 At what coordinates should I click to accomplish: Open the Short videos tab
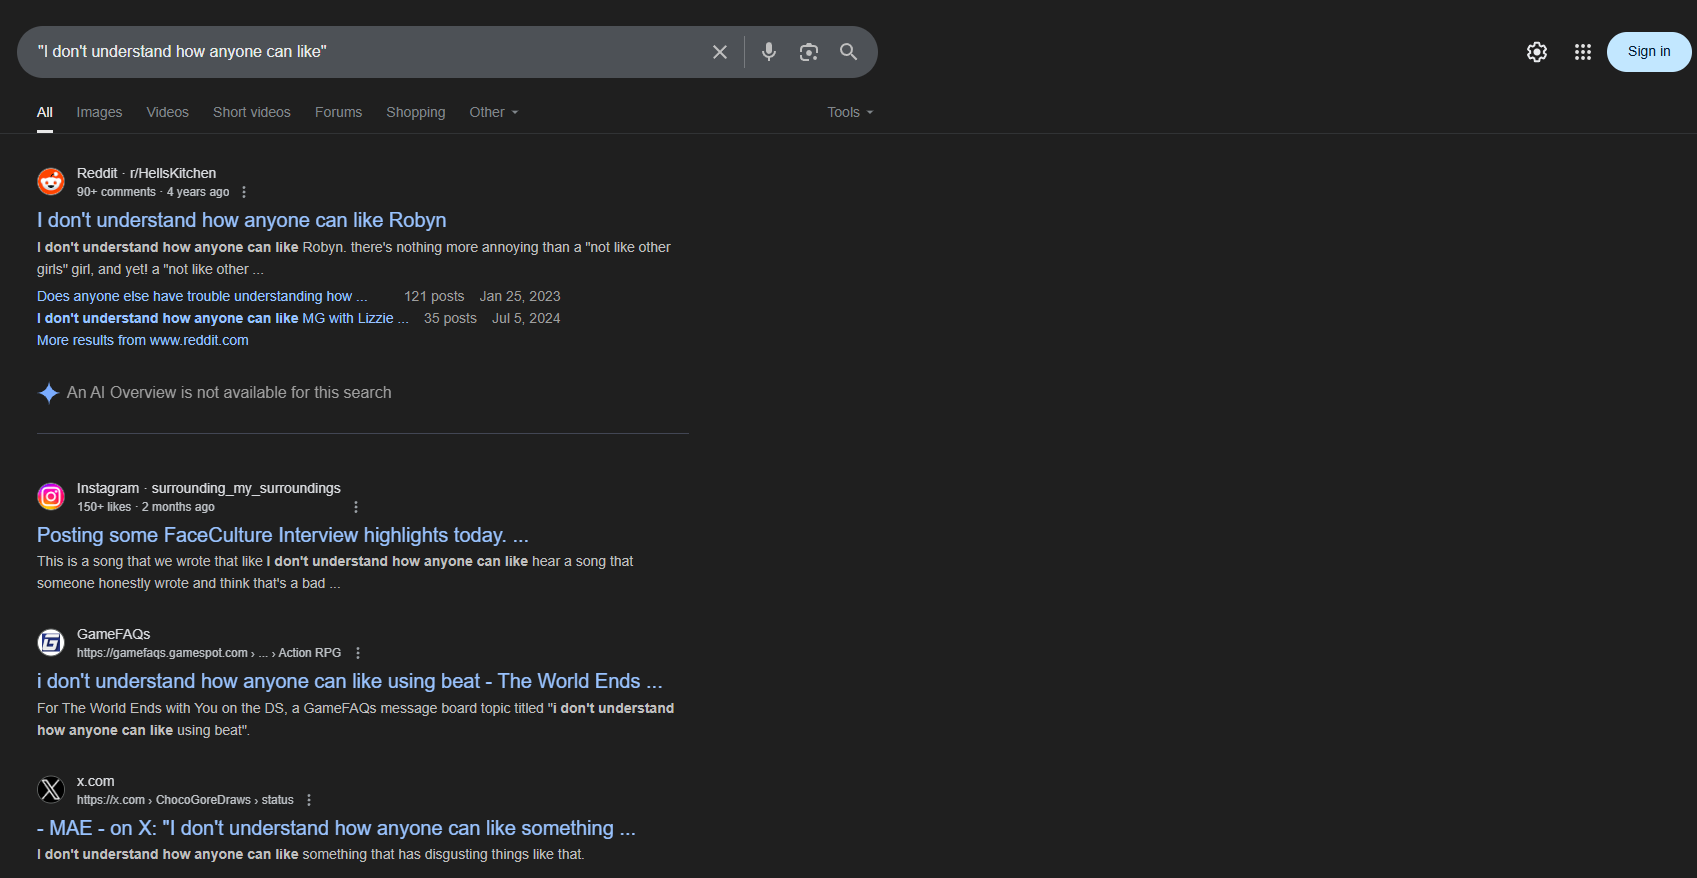pos(252,112)
